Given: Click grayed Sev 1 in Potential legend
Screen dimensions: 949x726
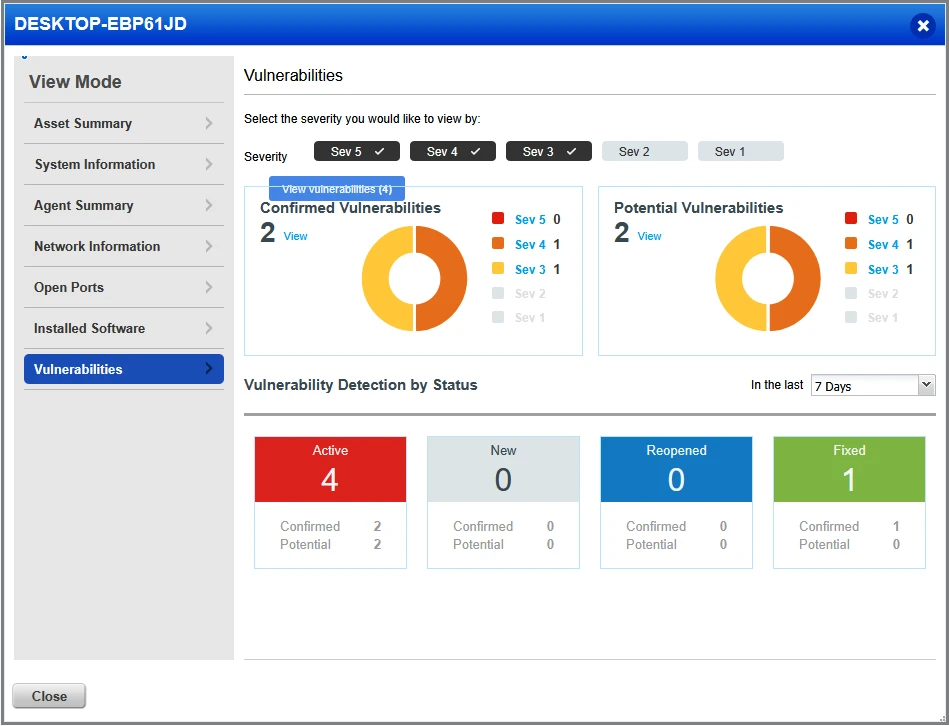Looking at the screenshot, I should tap(883, 318).
